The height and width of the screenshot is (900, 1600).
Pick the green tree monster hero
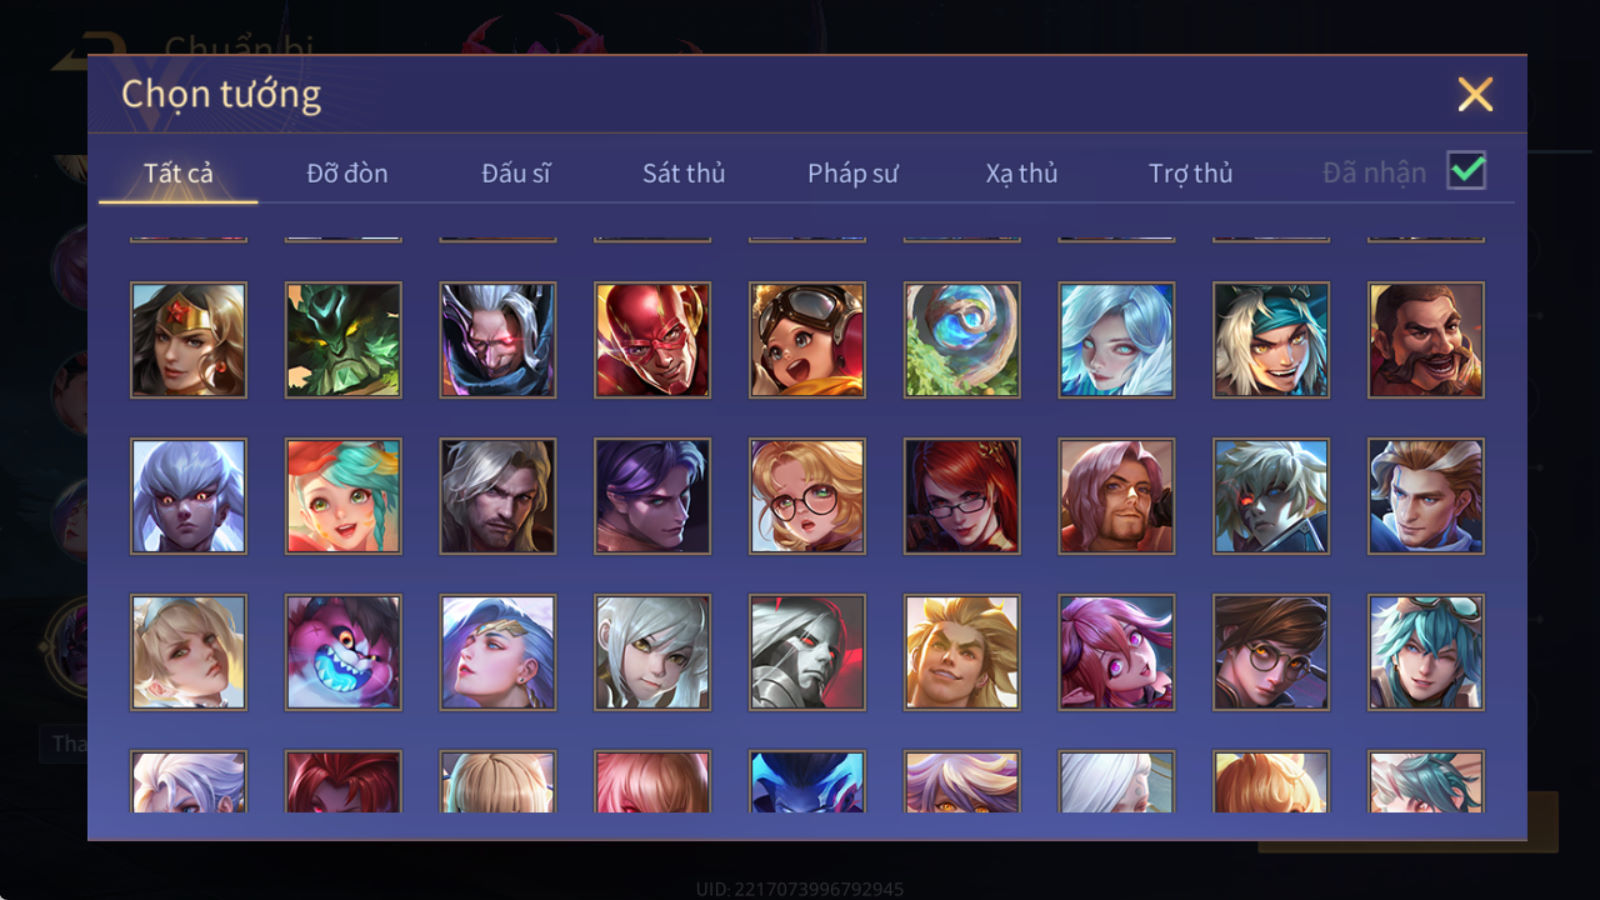tap(343, 340)
